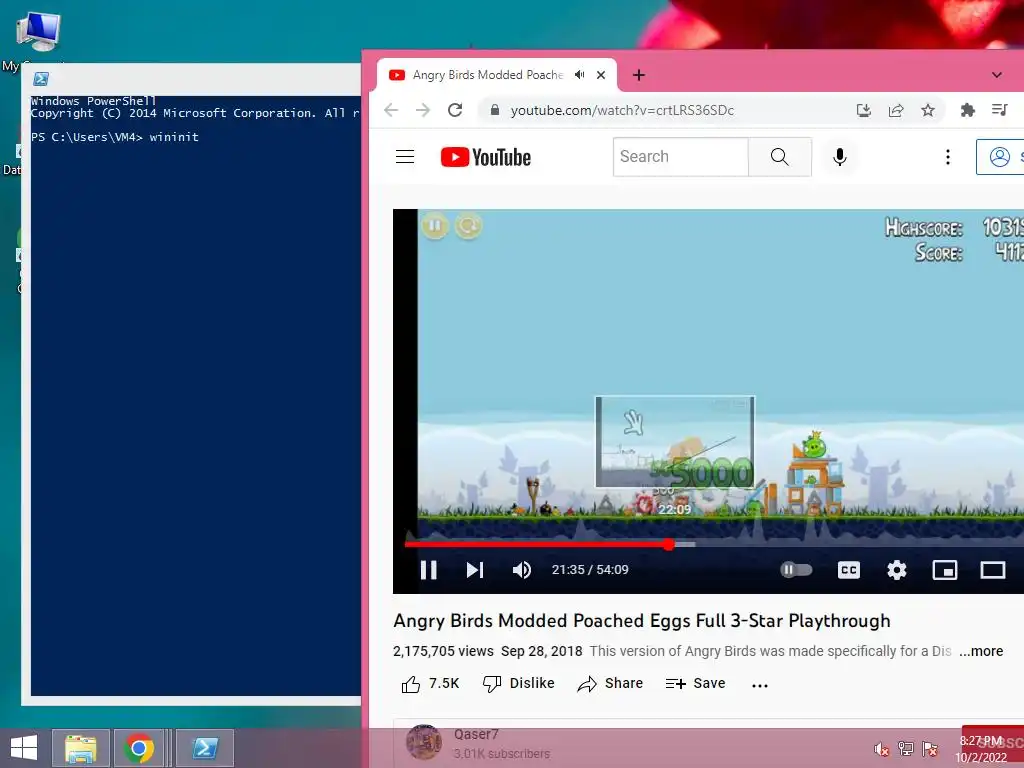Open Action Center flag tray icon
Screen dimensions: 1024x768
[930, 749]
